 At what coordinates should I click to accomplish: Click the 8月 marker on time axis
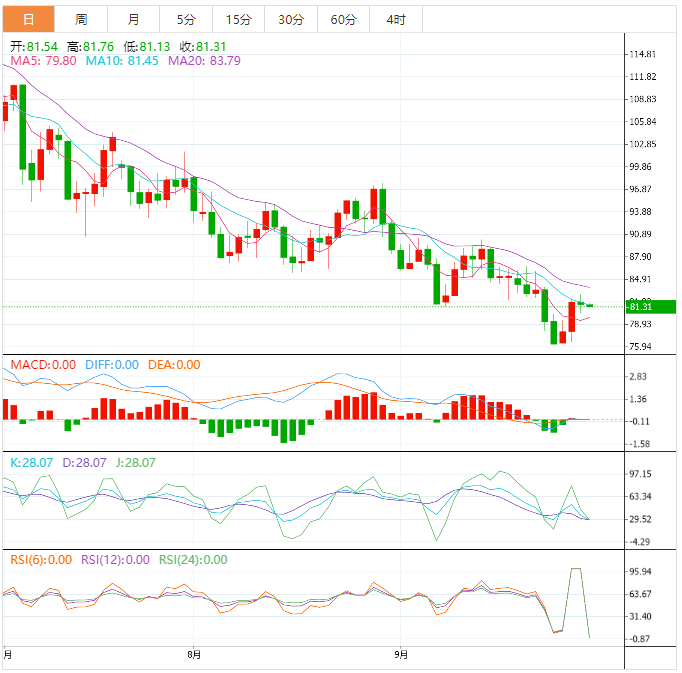(195, 655)
